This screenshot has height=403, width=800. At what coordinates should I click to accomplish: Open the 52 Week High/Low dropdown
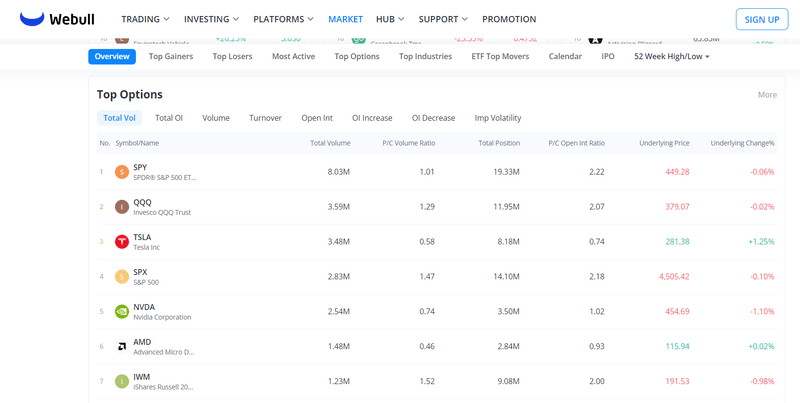click(x=671, y=57)
